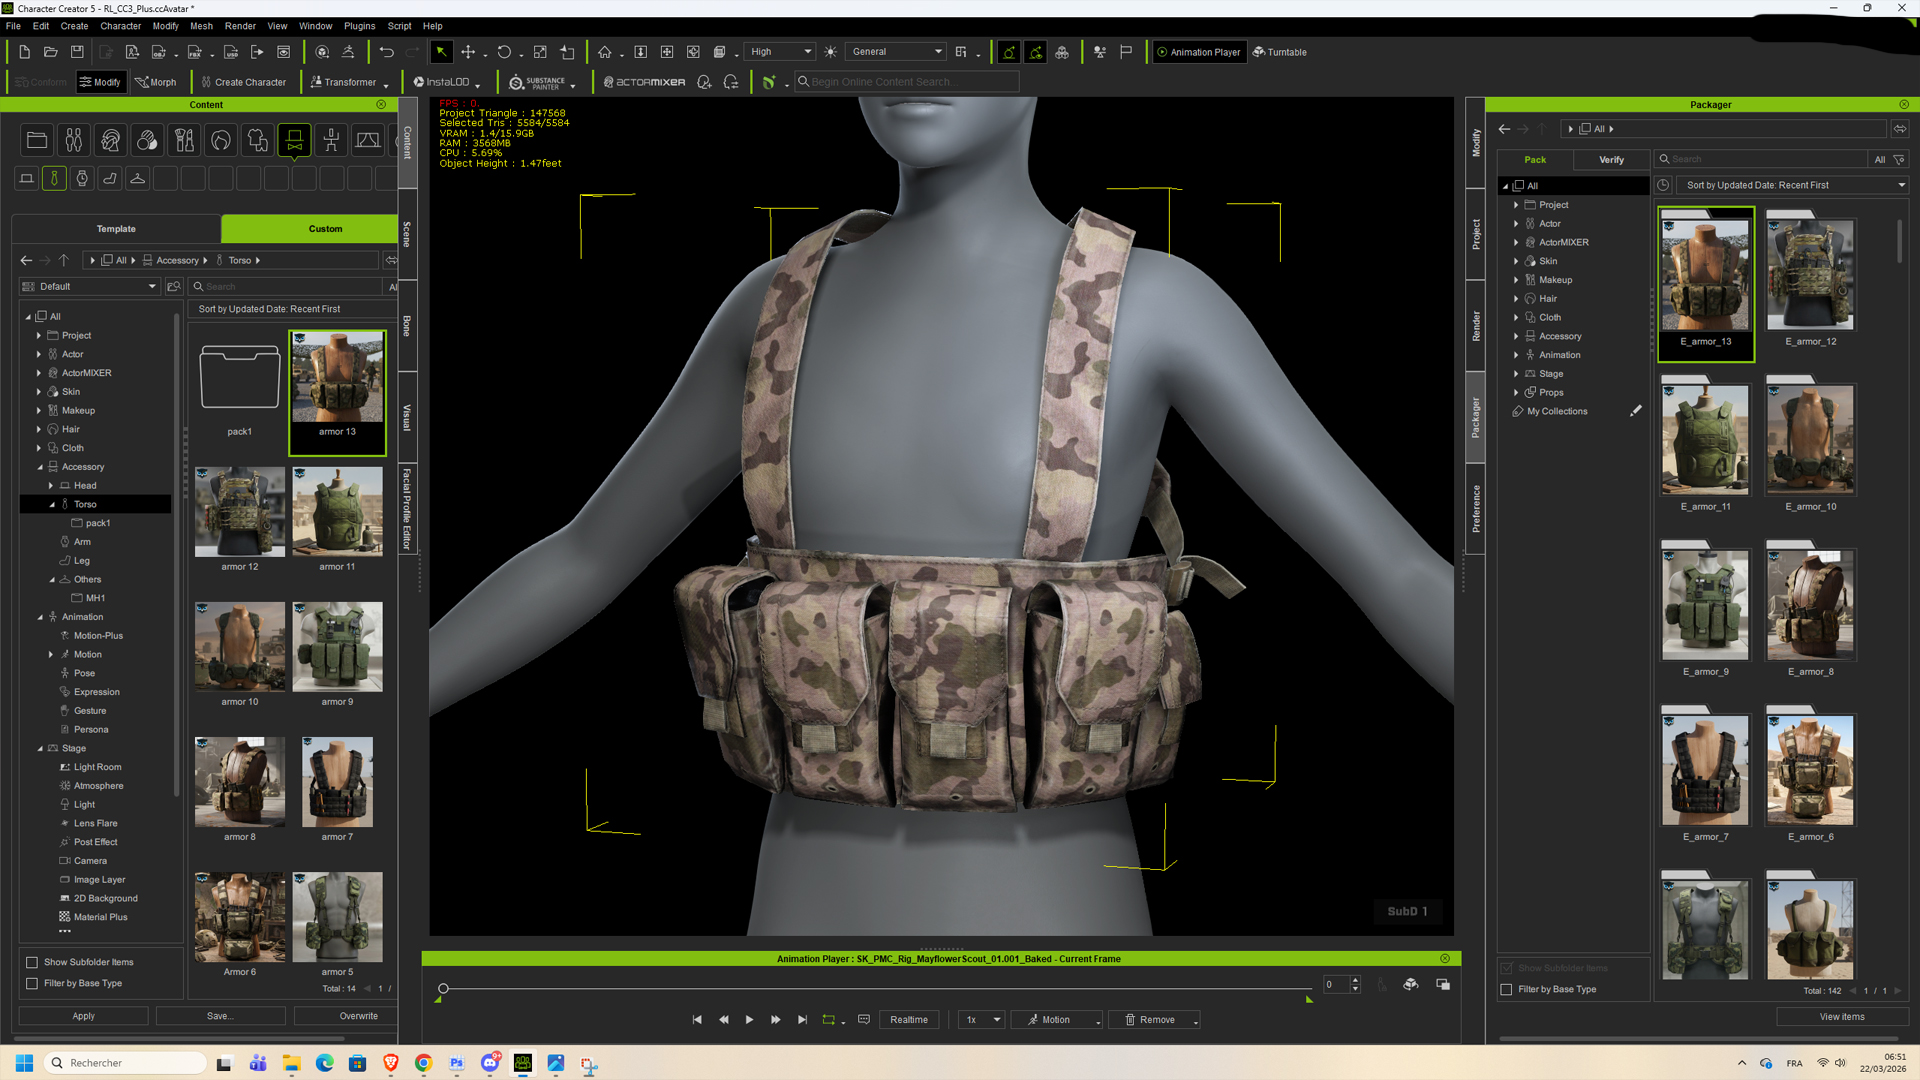Toggle the loop playback icon
This screenshot has width=1920, height=1080.
coord(828,1020)
